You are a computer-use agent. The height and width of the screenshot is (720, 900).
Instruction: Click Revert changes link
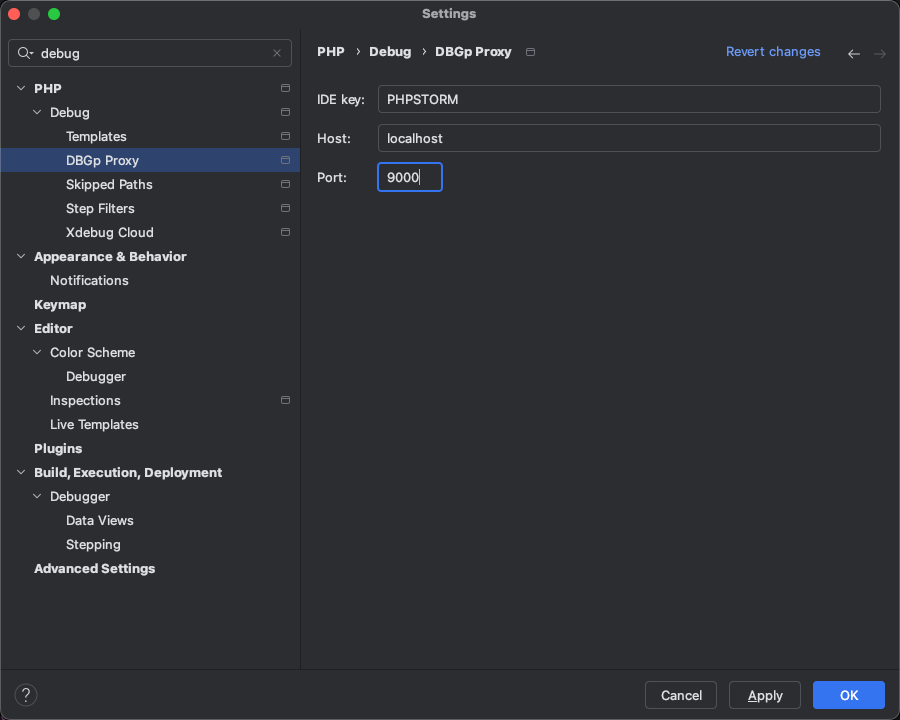pyautogui.click(x=773, y=52)
